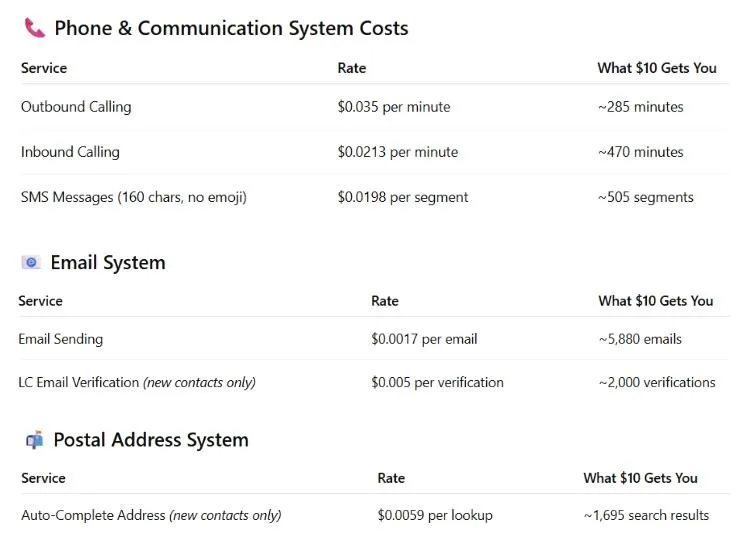Select the Email System heading
Screen dimensions: 745x540
coord(108,263)
